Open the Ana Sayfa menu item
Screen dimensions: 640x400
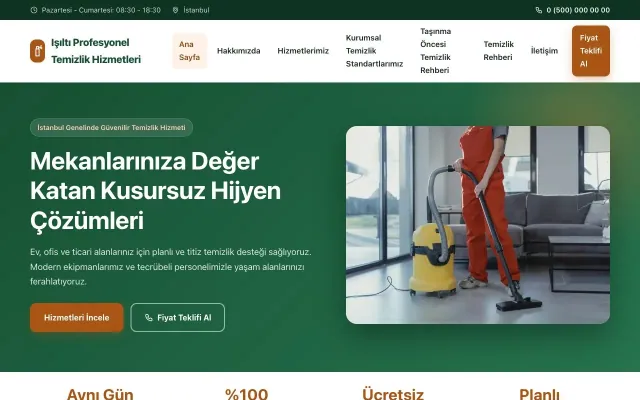pyautogui.click(x=190, y=51)
